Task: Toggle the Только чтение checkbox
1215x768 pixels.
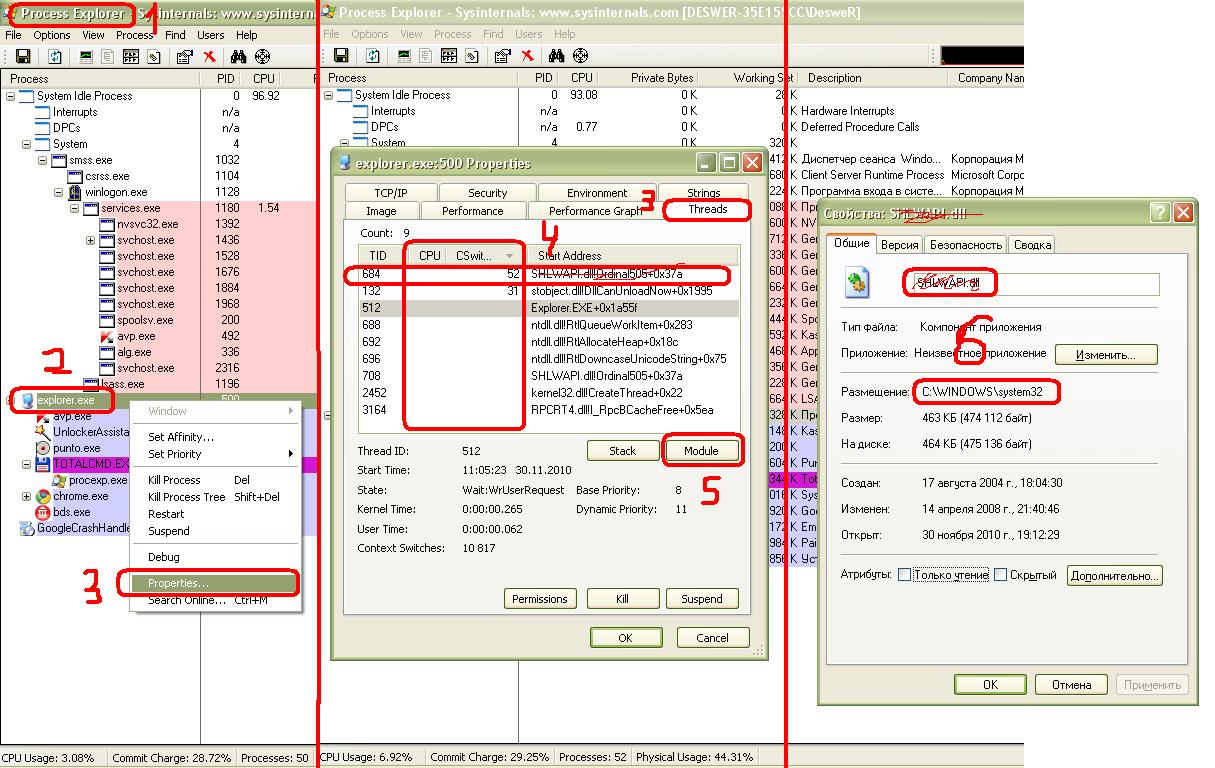Action: 904,575
